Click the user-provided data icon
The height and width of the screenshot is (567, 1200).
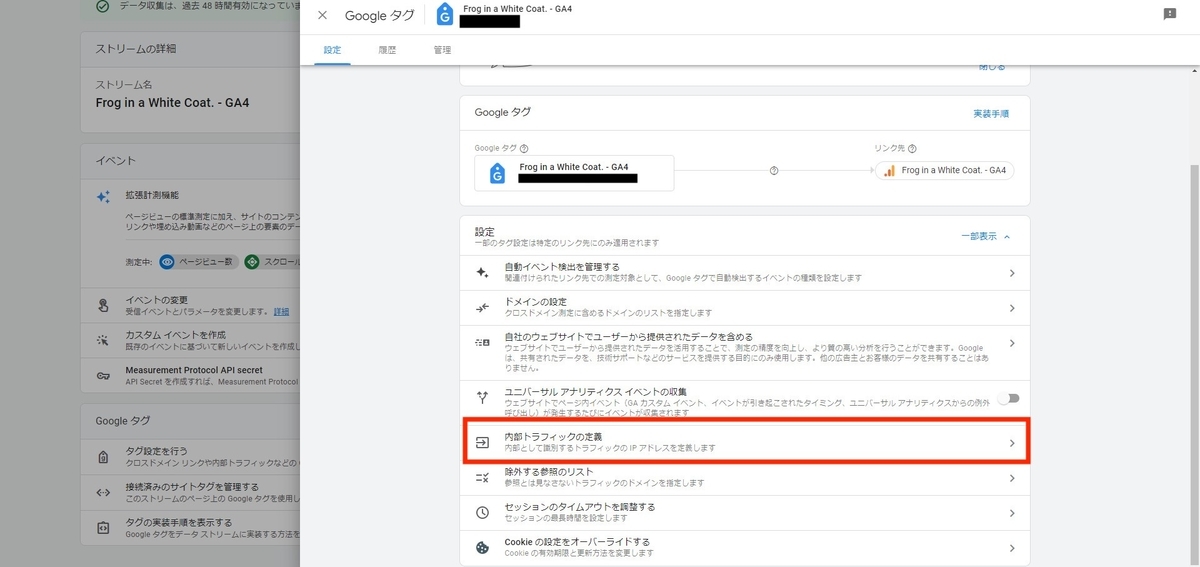pyautogui.click(x=482, y=342)
